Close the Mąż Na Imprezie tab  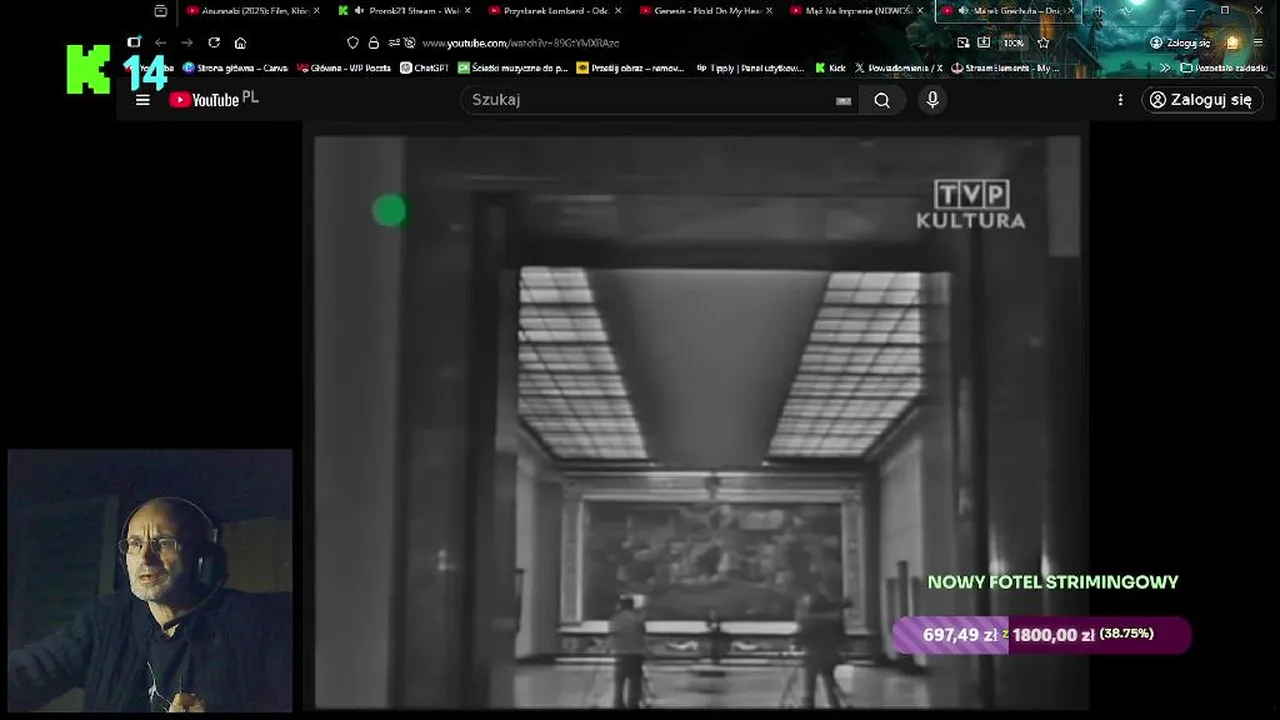pos(919,11)
